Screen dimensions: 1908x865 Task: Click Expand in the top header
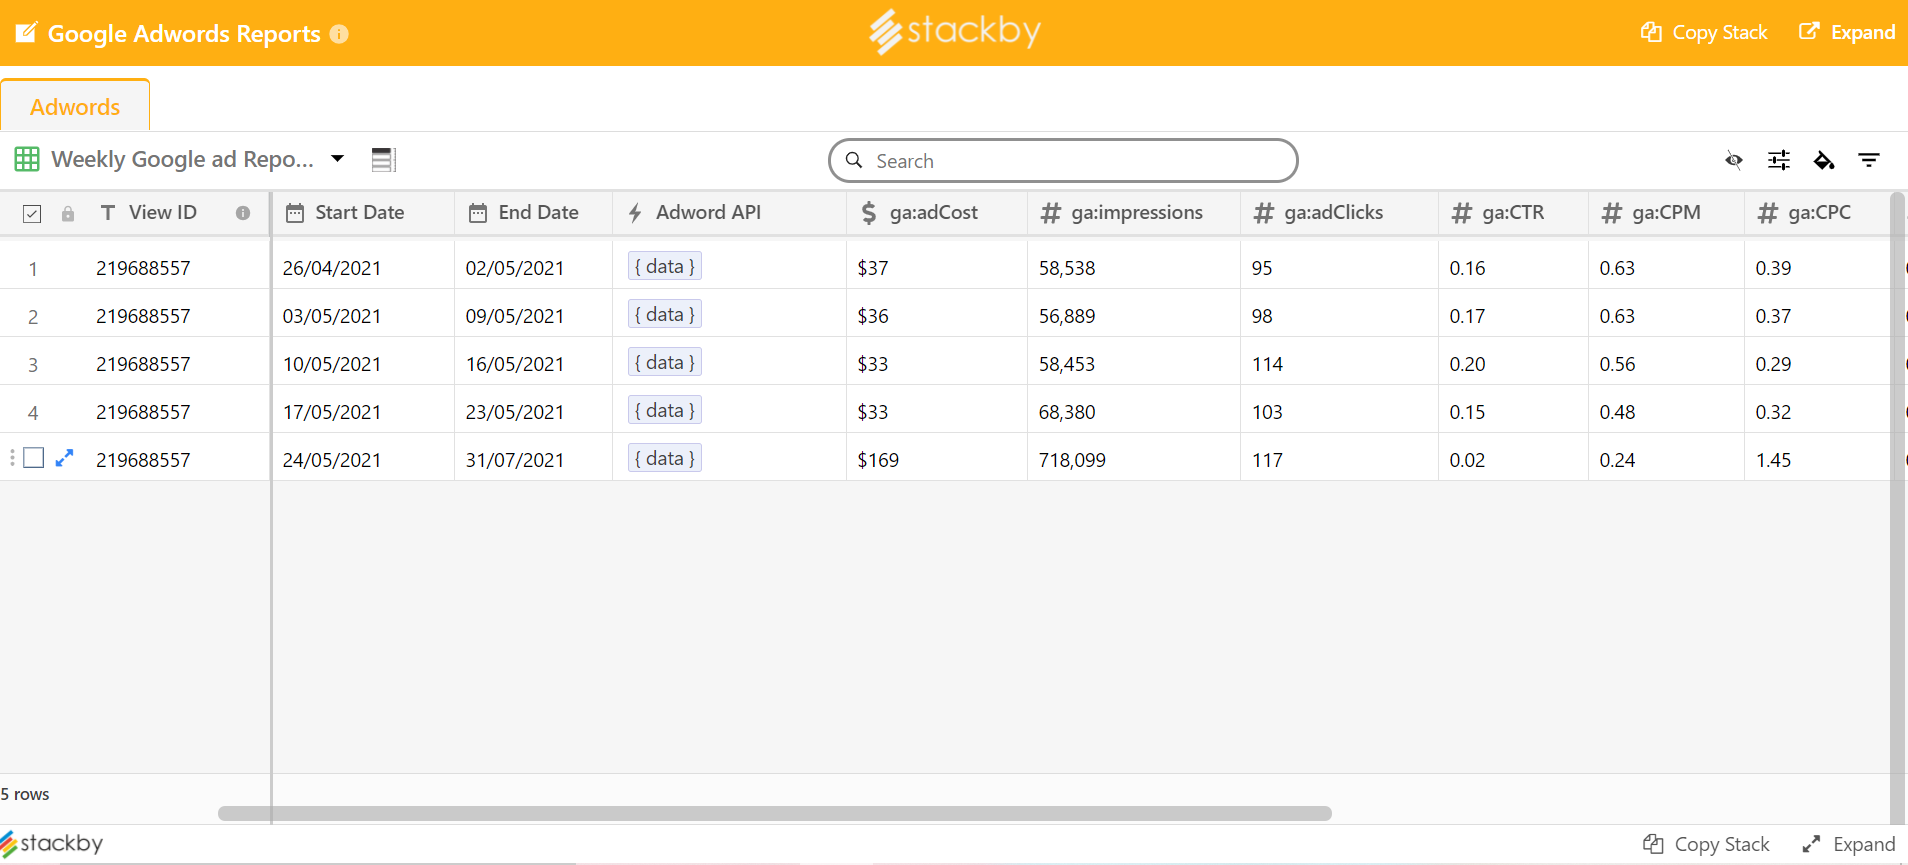click(x=1847, y=32)
